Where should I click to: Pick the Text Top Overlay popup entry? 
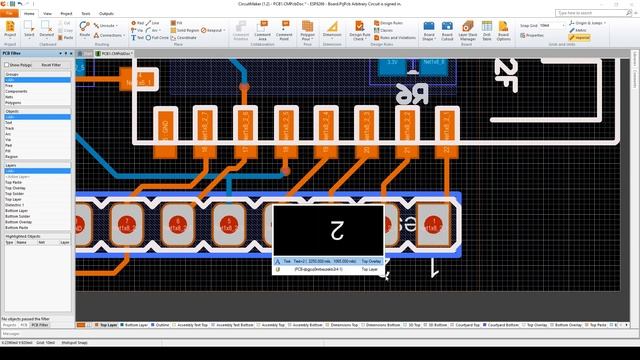329,261
